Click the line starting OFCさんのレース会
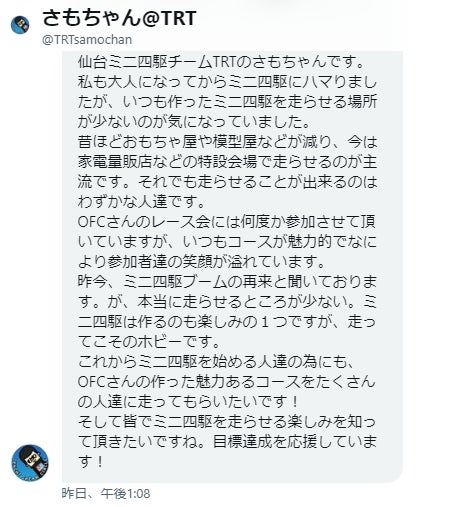476x507 pixels. pos(227,222)
